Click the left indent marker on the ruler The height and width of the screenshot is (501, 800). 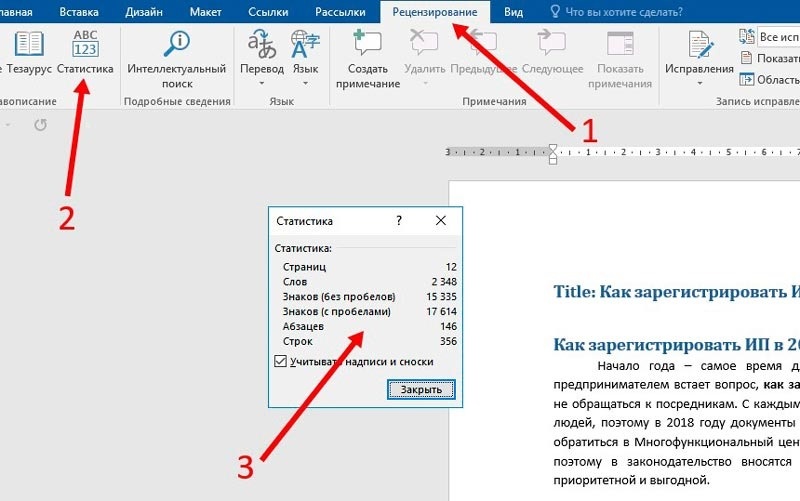(553, 161)
